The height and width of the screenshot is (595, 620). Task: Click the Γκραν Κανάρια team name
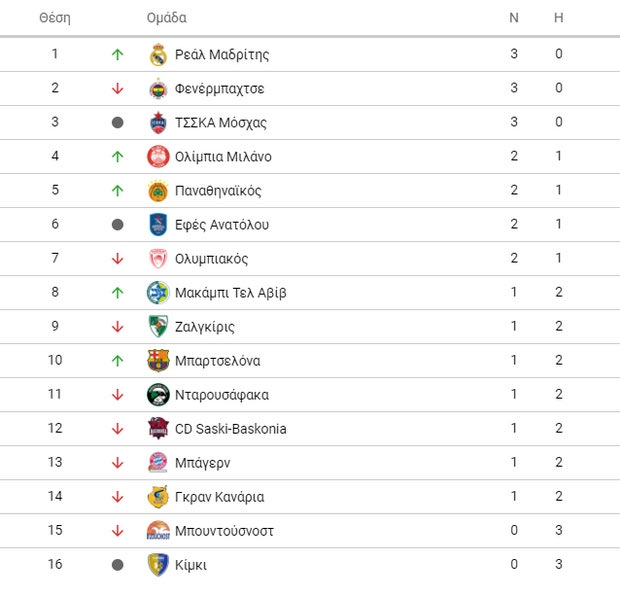219,497
